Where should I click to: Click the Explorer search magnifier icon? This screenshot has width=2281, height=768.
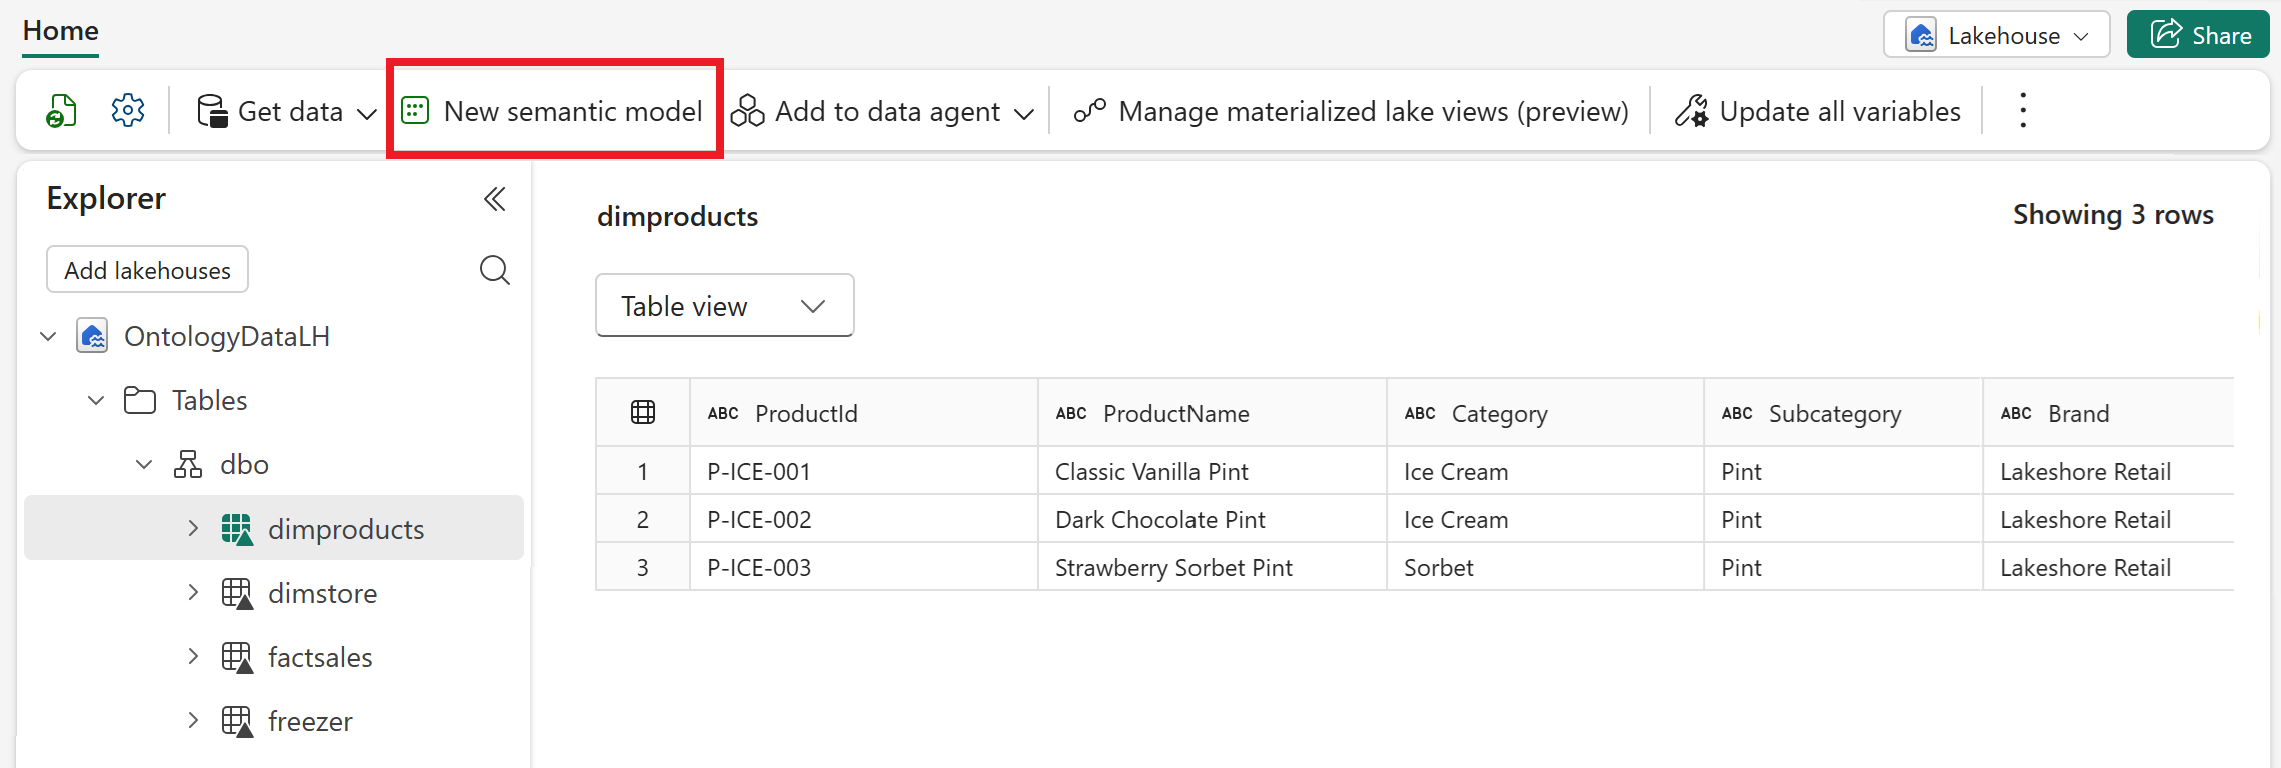(x=494, y=270)
